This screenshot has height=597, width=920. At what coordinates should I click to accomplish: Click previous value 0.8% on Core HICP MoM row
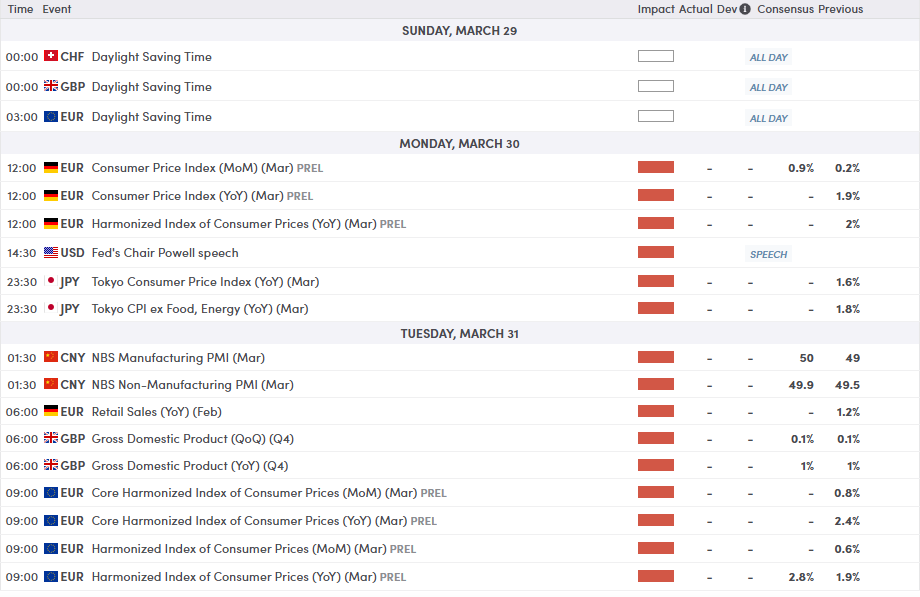click(x=847, y=493)
